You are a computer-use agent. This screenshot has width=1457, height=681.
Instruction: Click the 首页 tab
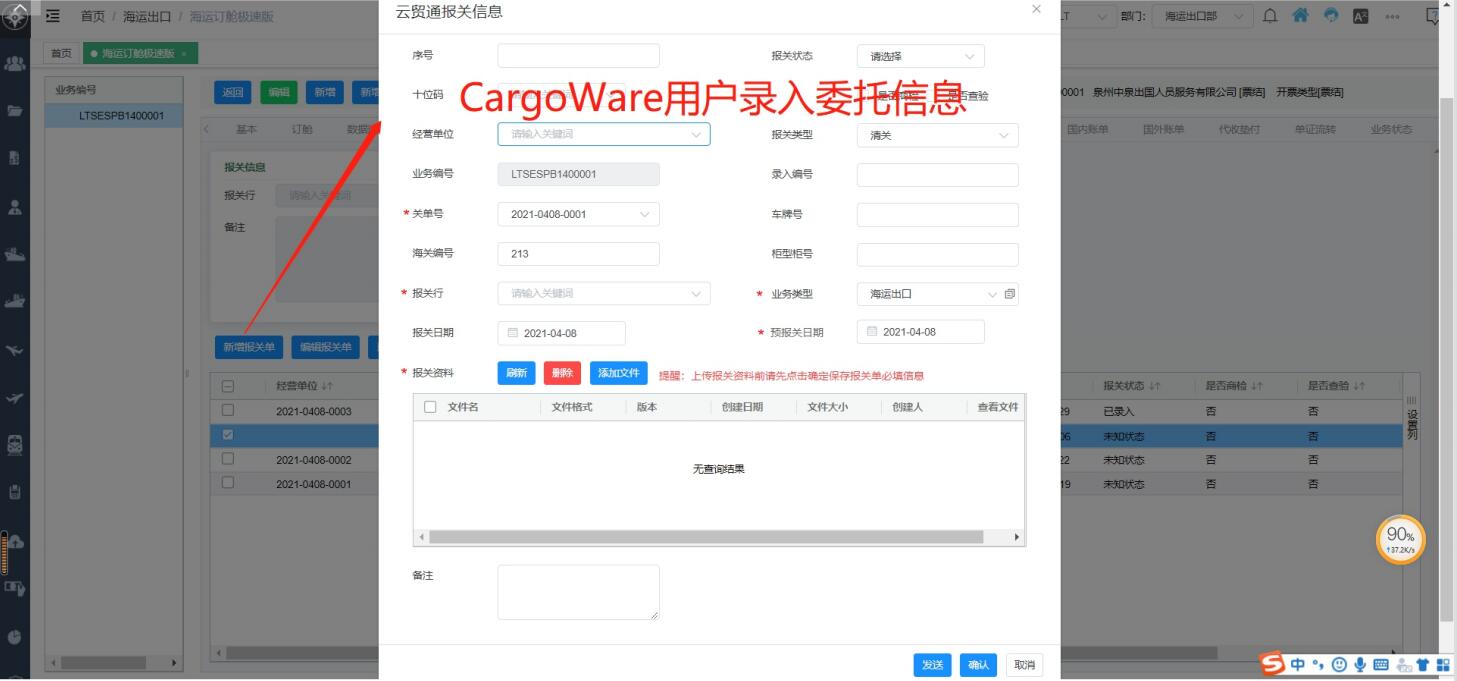click(x=62, y=53)
